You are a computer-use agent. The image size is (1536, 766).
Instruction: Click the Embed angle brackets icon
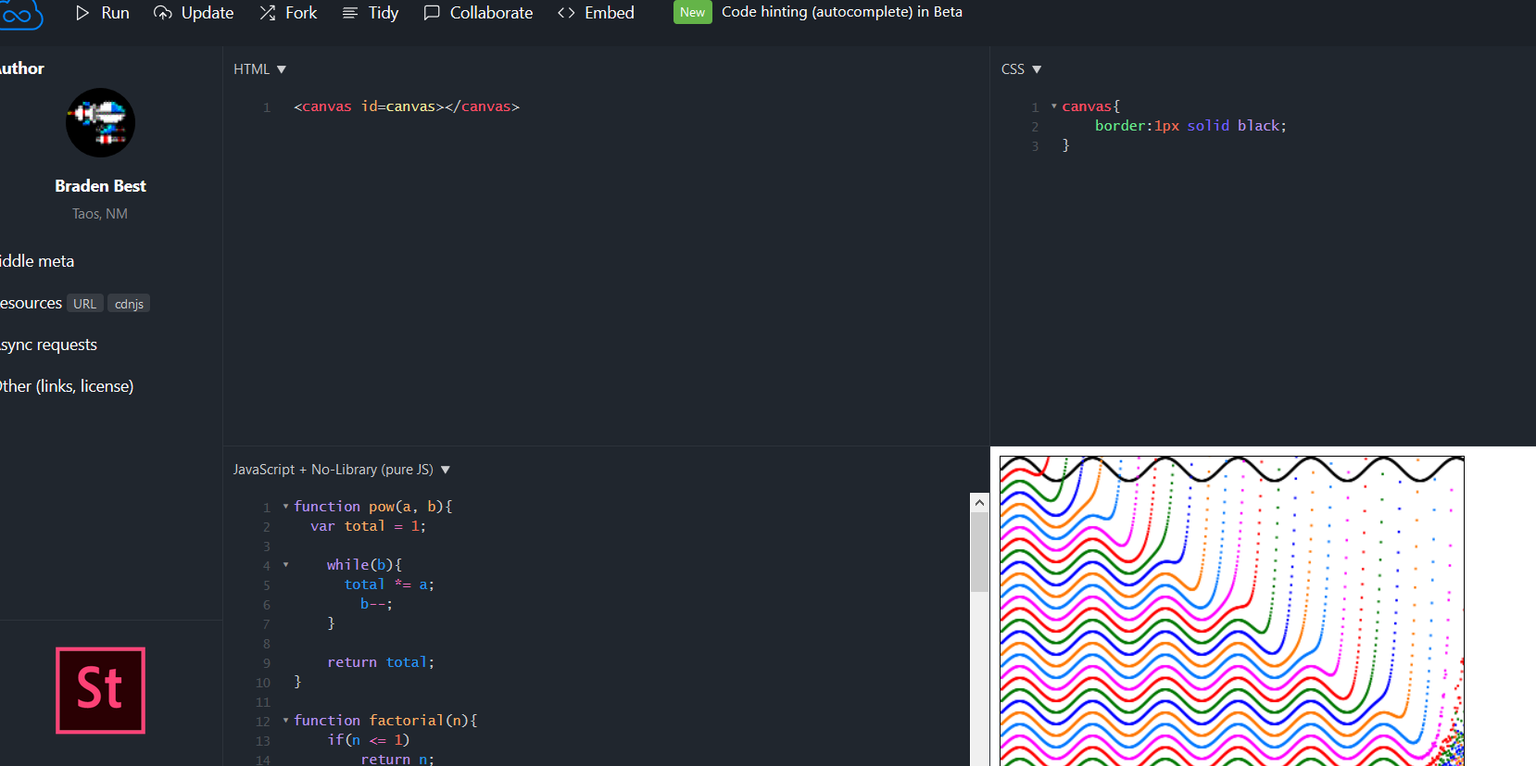[x=566, y=13]
